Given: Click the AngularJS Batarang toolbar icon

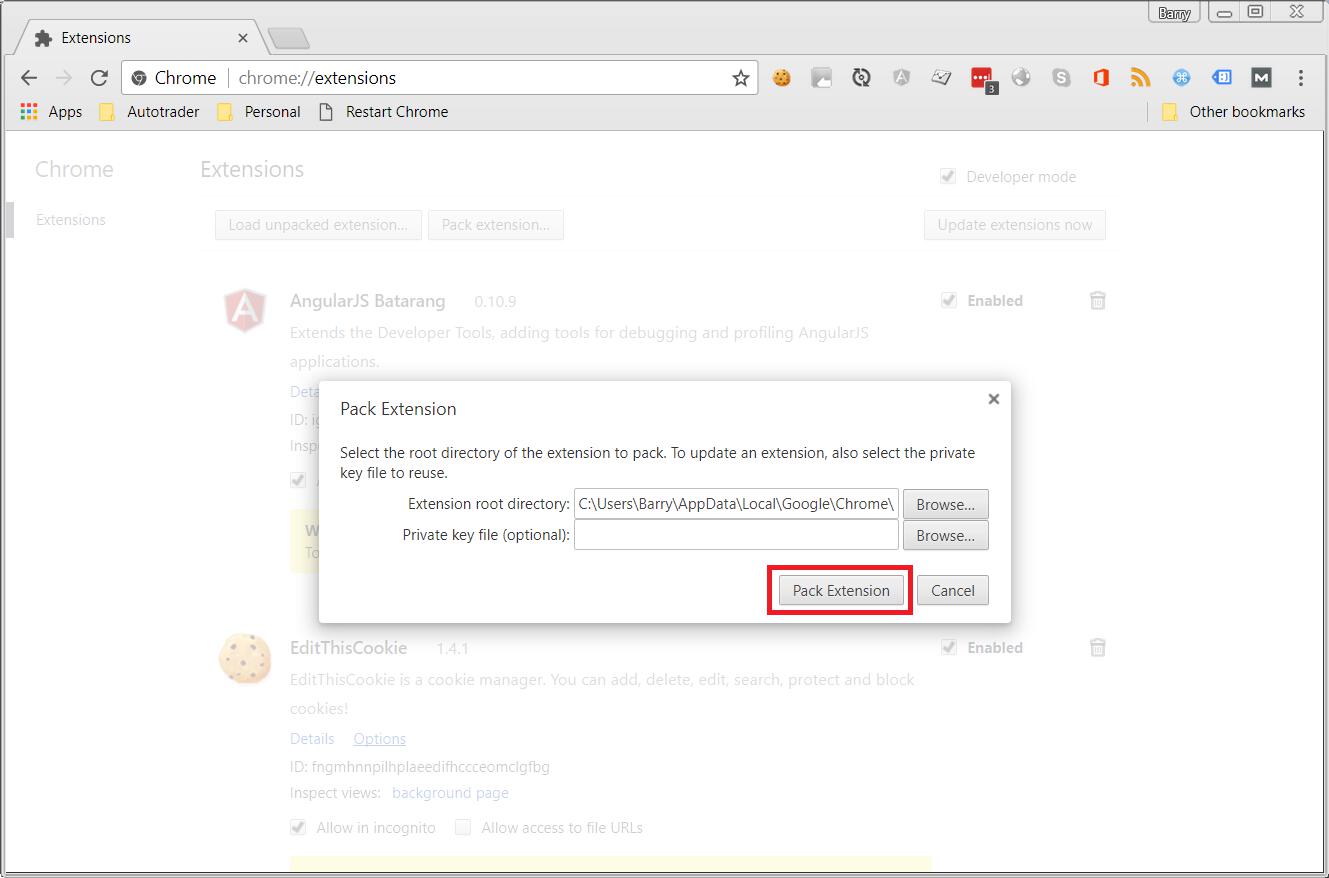Looking at the screenshot, I should (901, 78).
